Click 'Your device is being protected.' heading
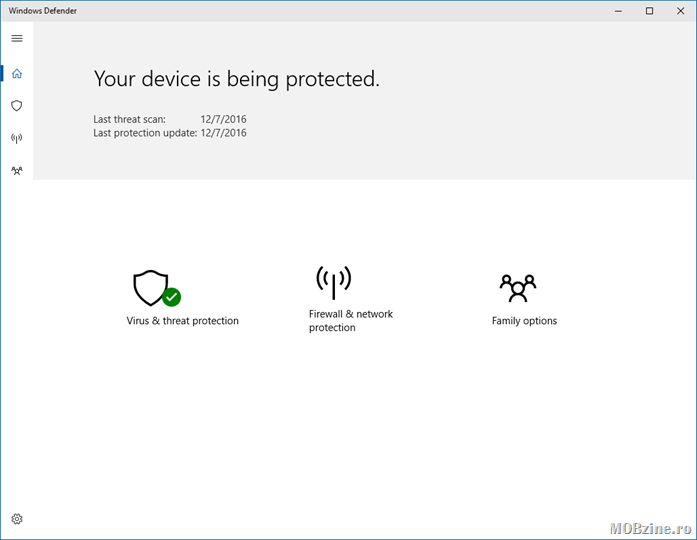 click(236, 79)
